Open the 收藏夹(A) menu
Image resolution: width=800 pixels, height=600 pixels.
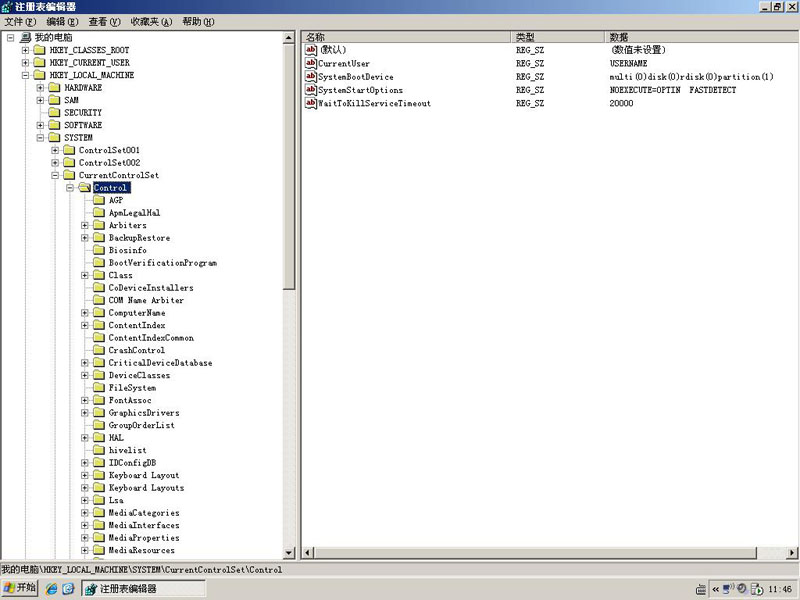coord(151,21)
